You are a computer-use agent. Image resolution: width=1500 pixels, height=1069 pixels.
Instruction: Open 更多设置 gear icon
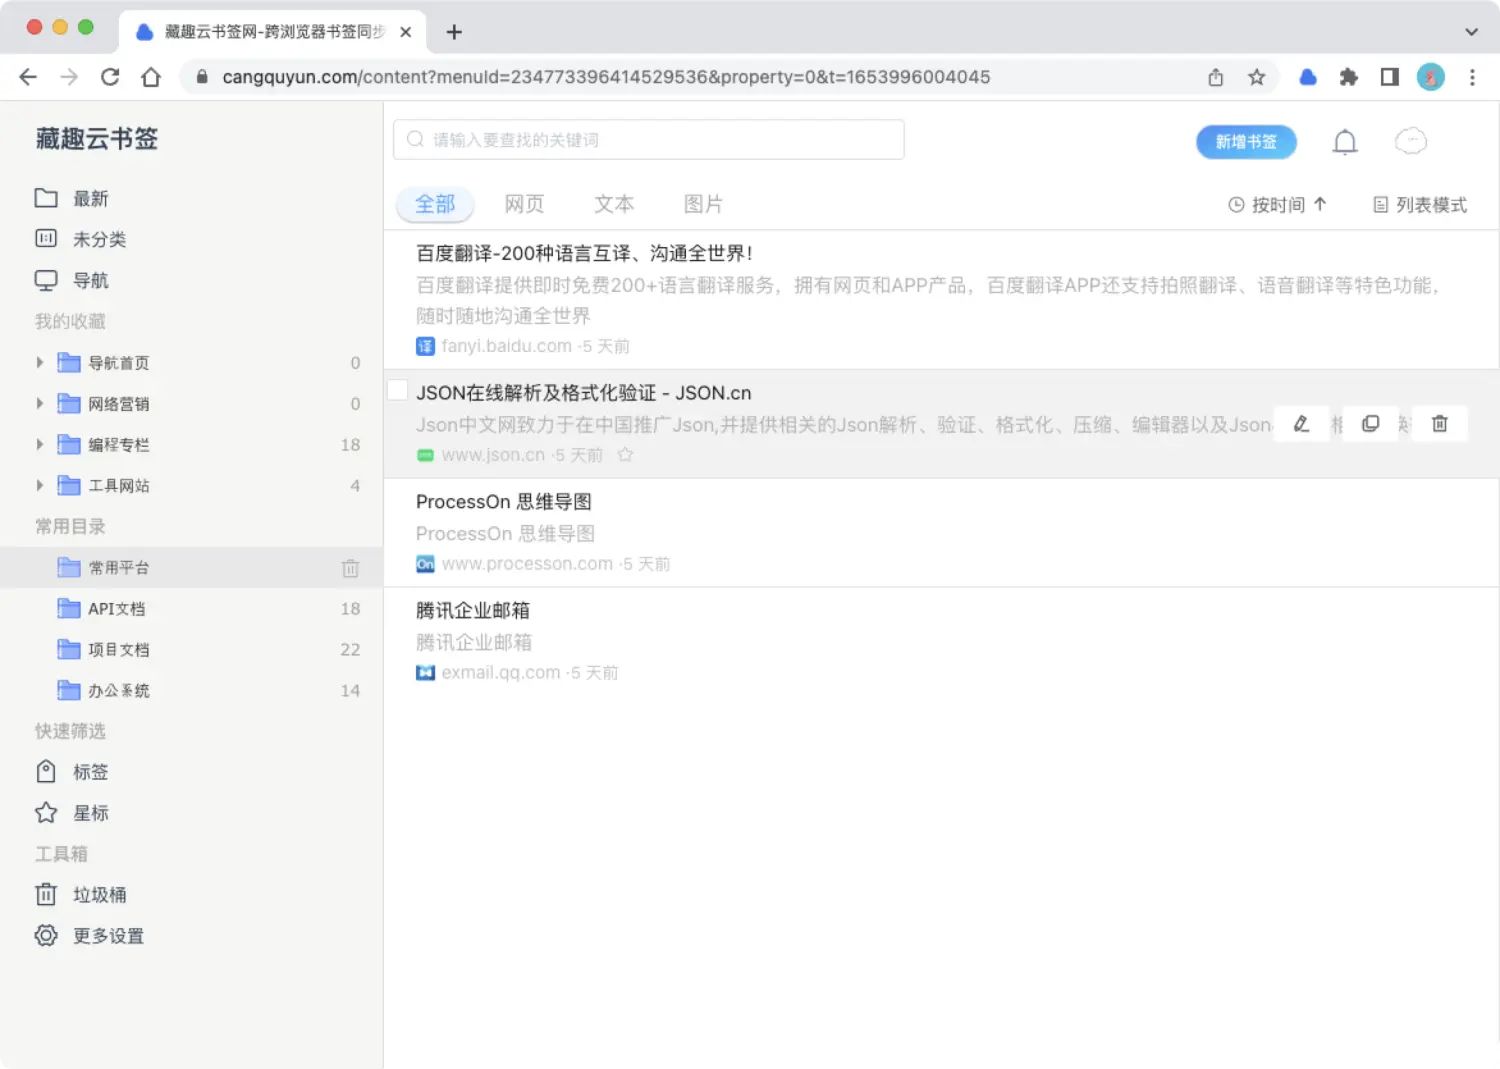tap(46, 935)
